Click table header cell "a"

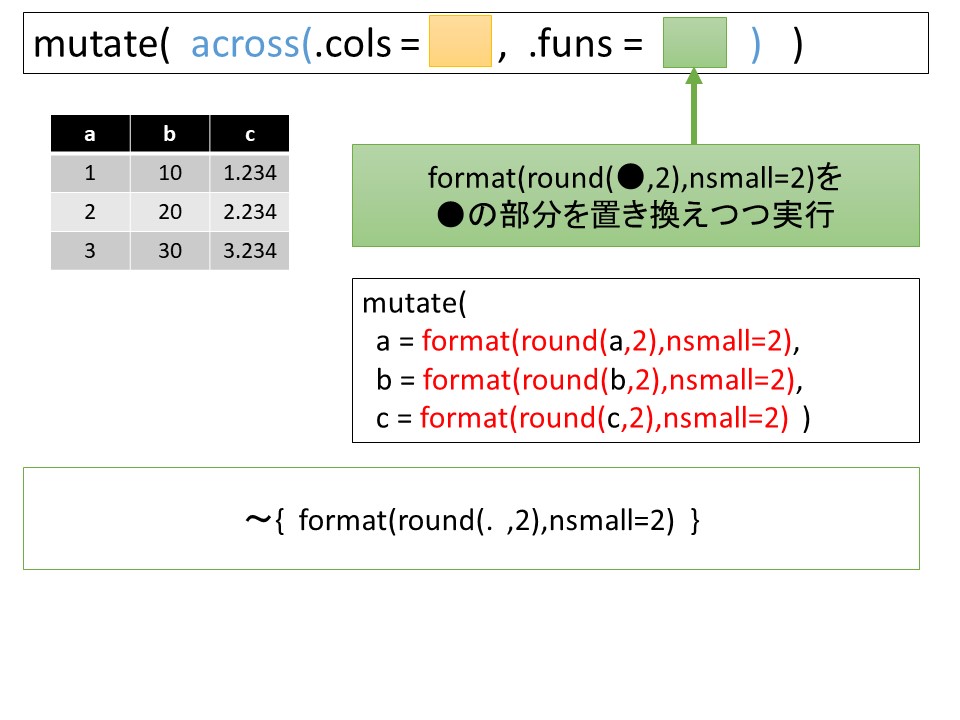click(x=90, y=134)
